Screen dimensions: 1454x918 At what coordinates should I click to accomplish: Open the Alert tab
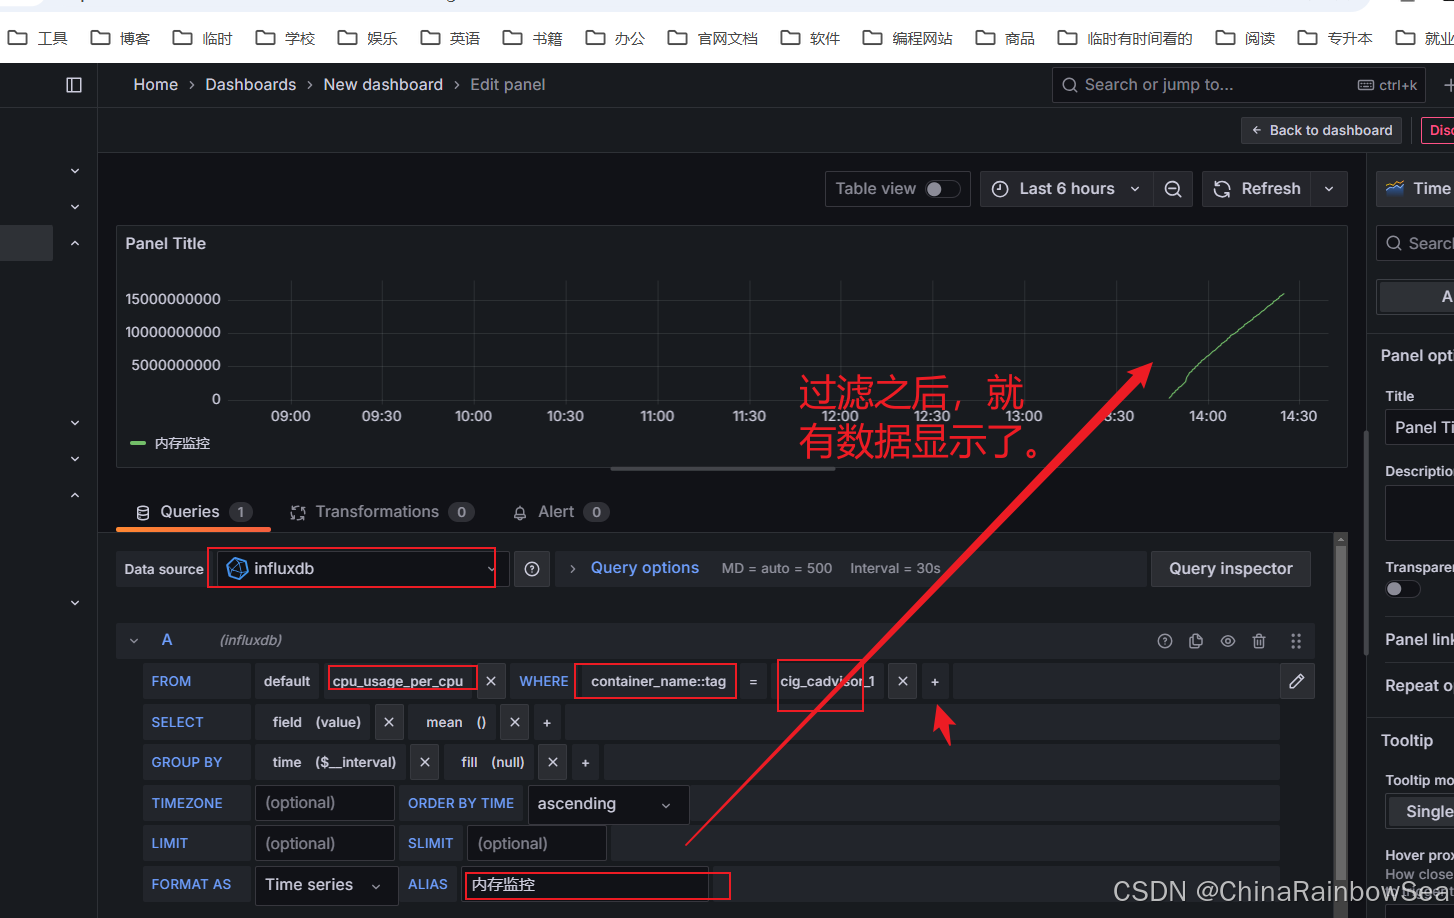(557, 512)
